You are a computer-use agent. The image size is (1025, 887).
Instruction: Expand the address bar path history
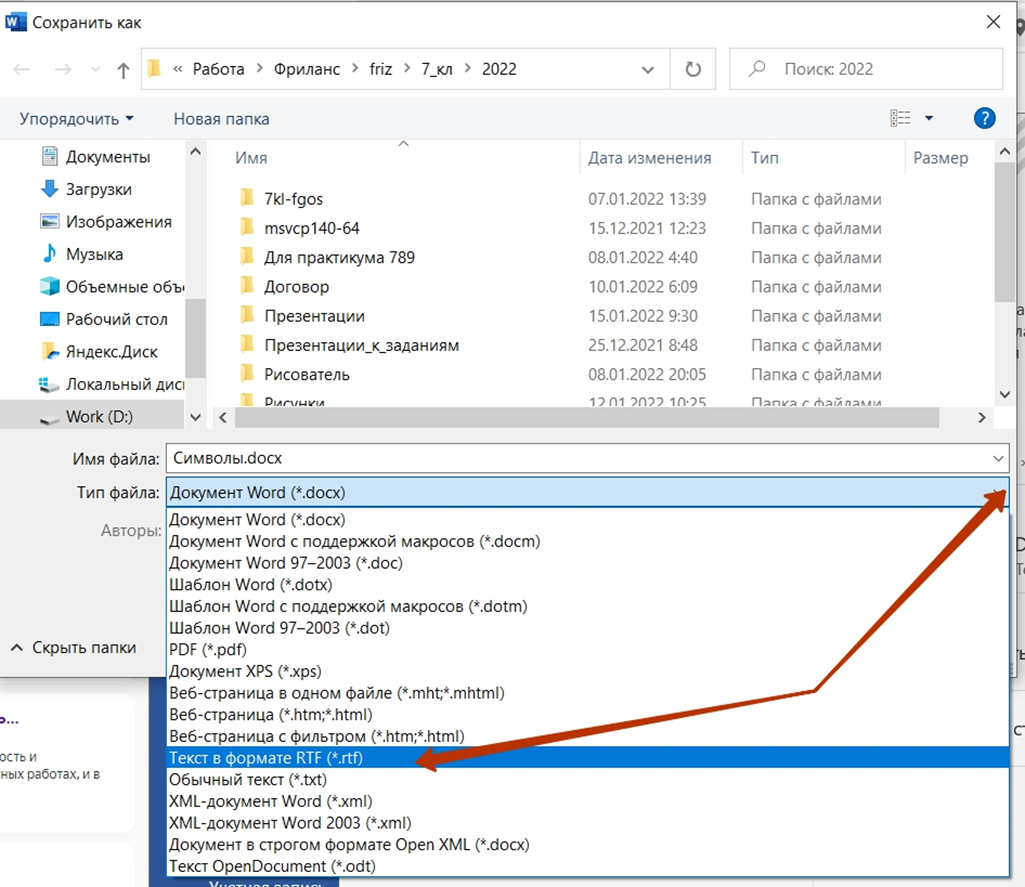[x=648, y=69]
